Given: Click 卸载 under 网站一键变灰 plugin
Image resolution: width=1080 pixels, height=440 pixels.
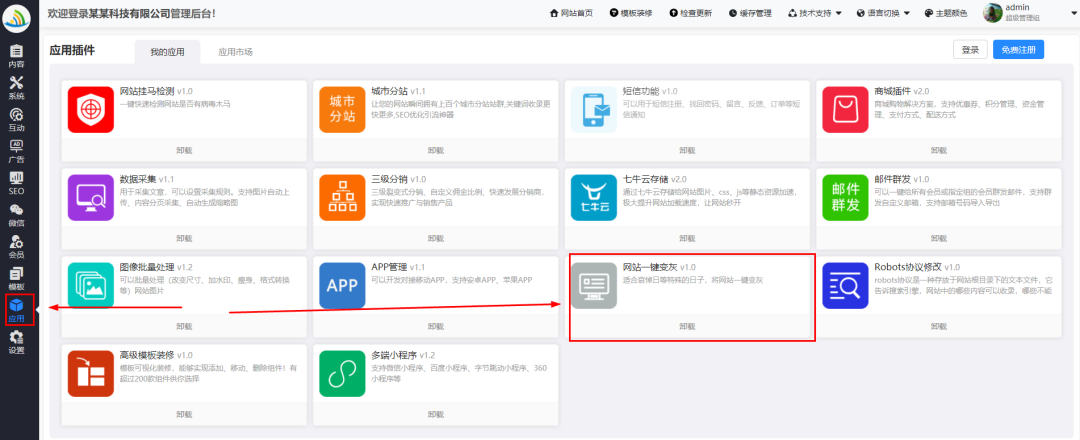Looking at the screenshot, I should tap(687, 327).
